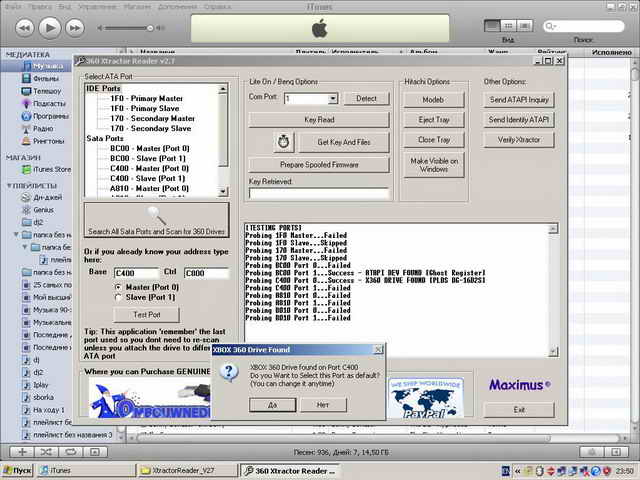Click Close Tray button
This screenshot has width=640, height=480.
click(x=433, y=140)
